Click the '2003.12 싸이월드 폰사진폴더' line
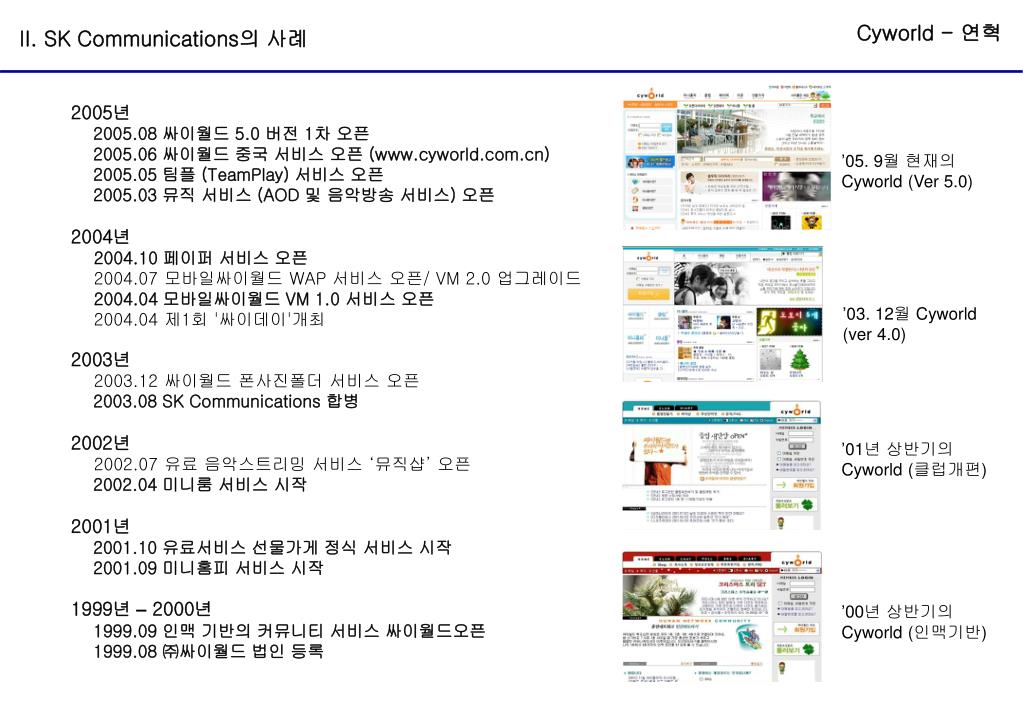 point(256,380)
